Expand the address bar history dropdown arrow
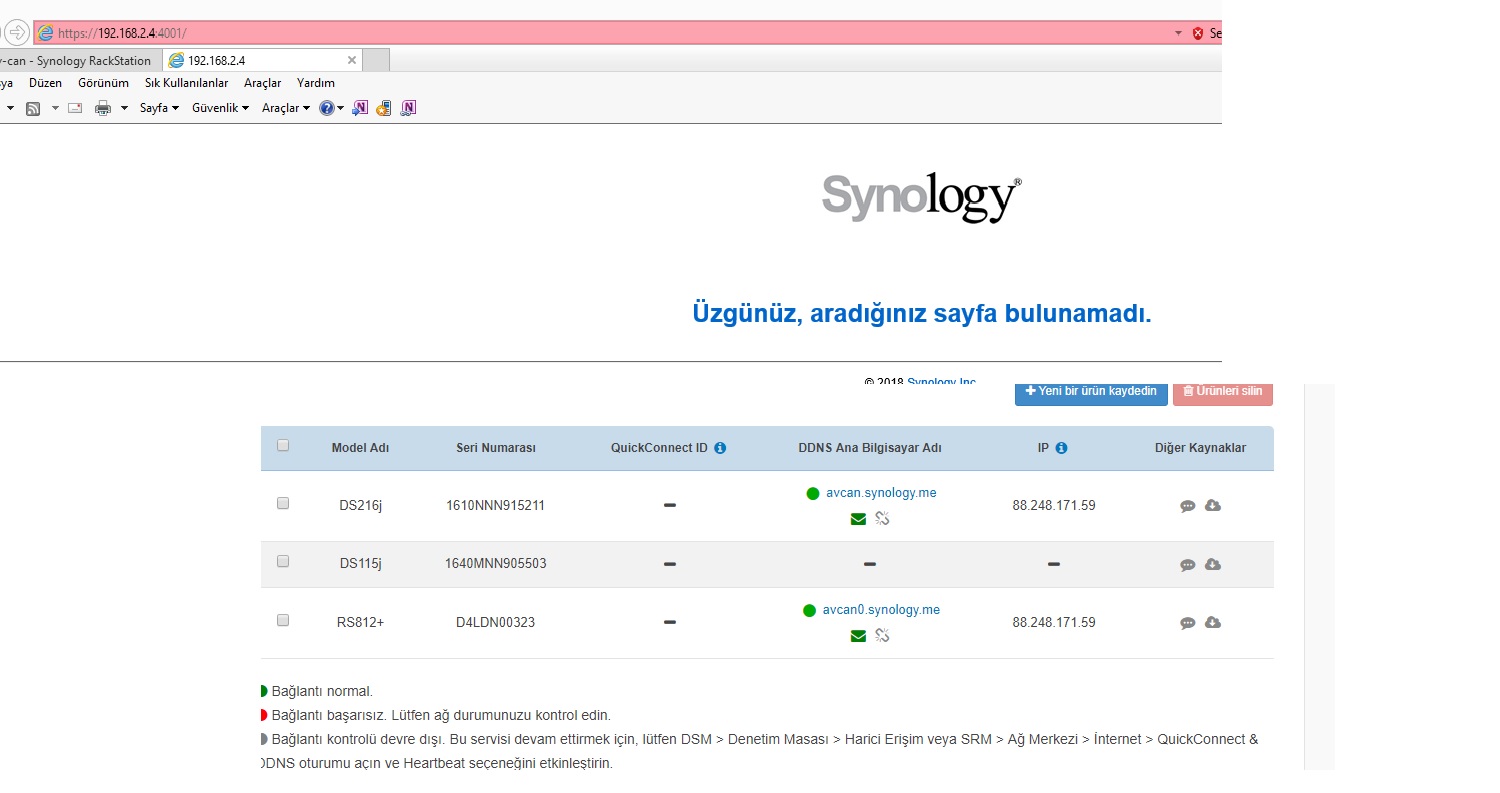The image size is (1500, 793). (x=1178, y=33)
